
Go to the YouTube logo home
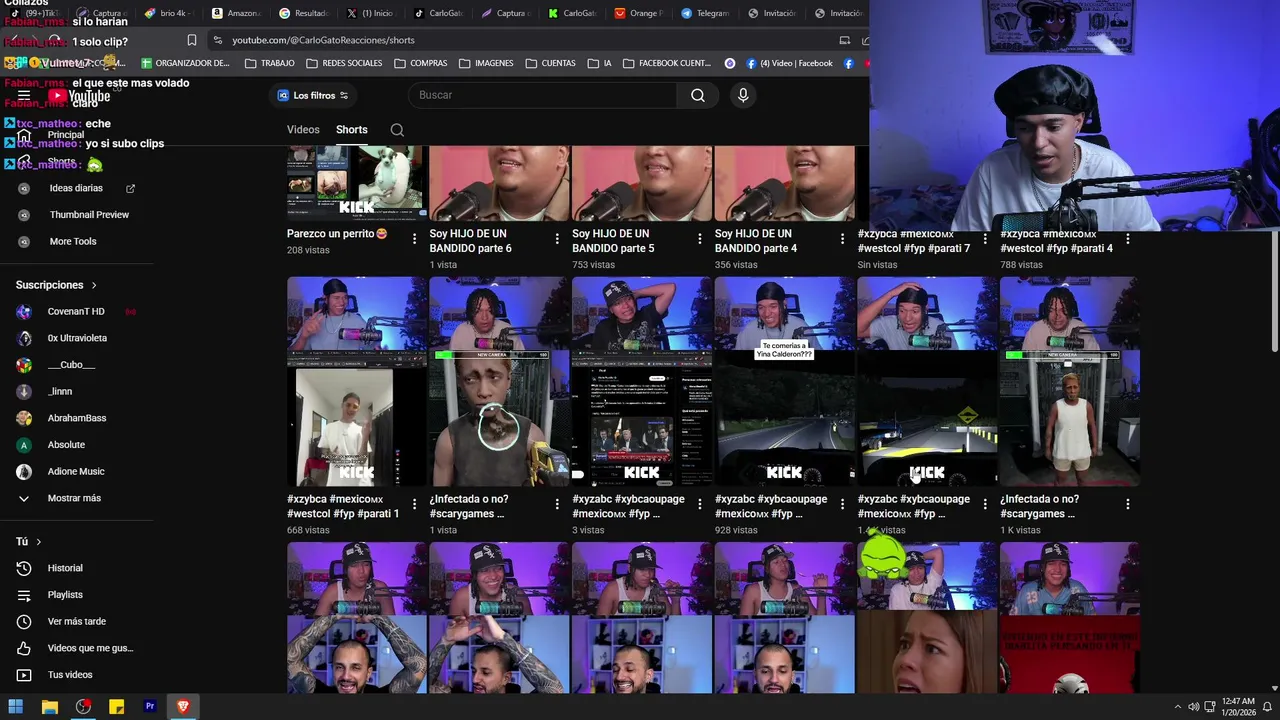coord(79,96)
